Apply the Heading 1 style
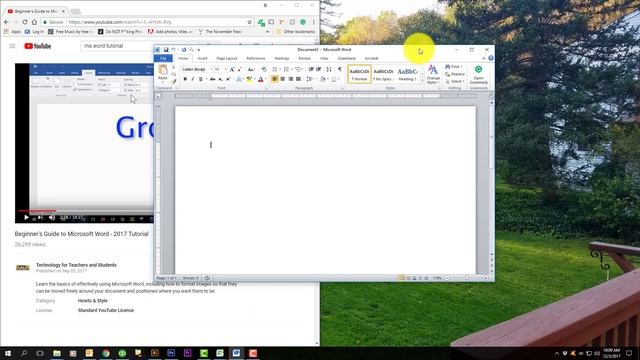The width and height of the screenshot is (640, 360). tap(407, 74)
